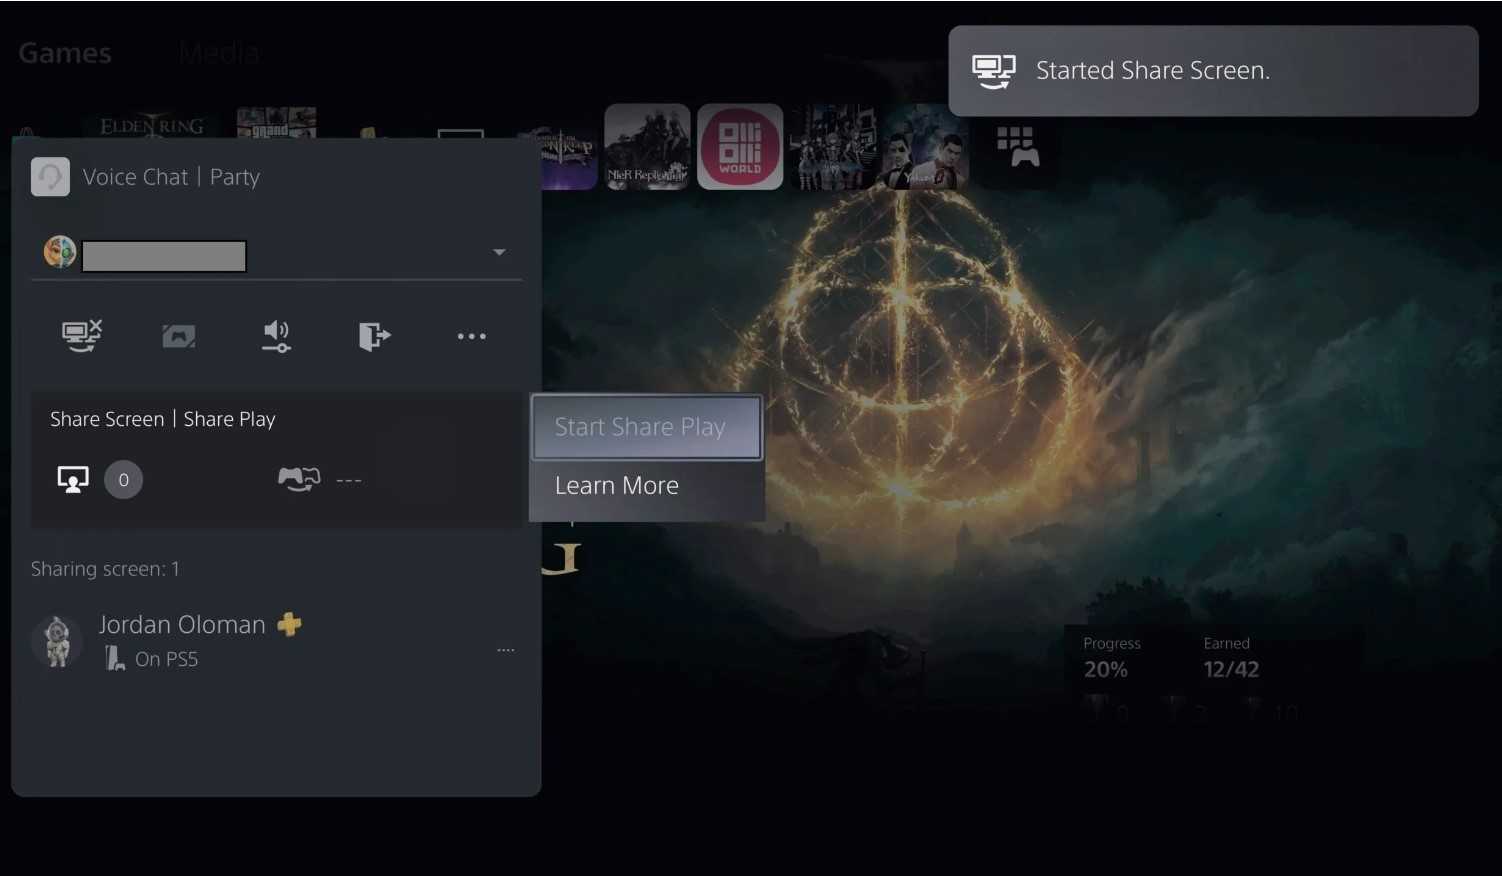Open the Game Library icon
1502x876 pixels.
click(1018, 146)
